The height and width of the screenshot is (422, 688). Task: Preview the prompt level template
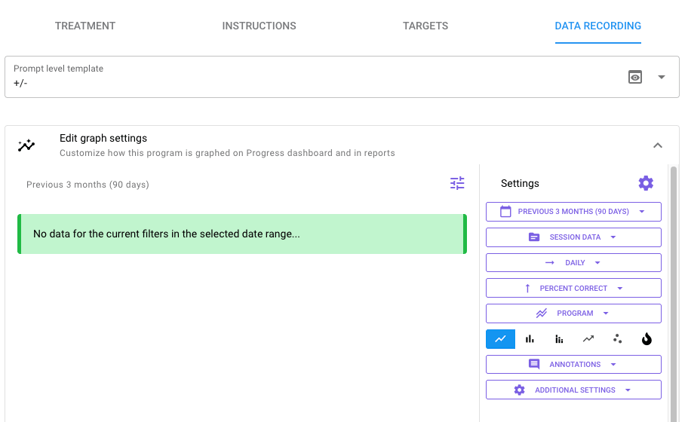[635, 77]
